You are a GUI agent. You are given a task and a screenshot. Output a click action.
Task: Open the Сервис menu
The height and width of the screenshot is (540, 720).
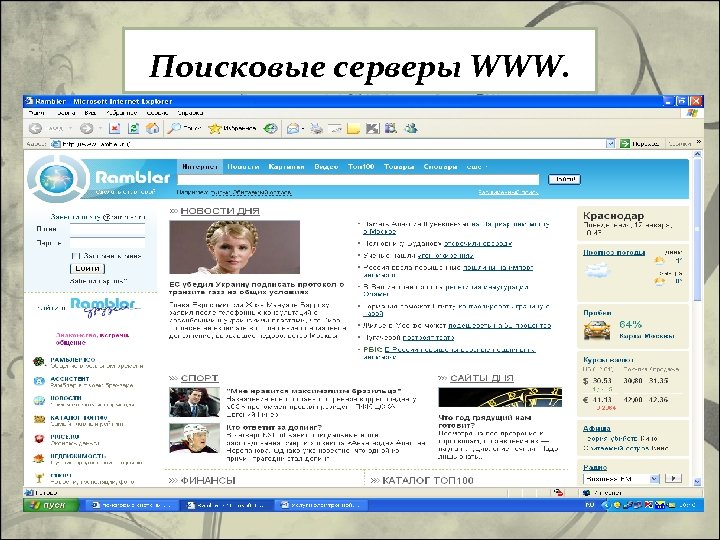point(158,113)
